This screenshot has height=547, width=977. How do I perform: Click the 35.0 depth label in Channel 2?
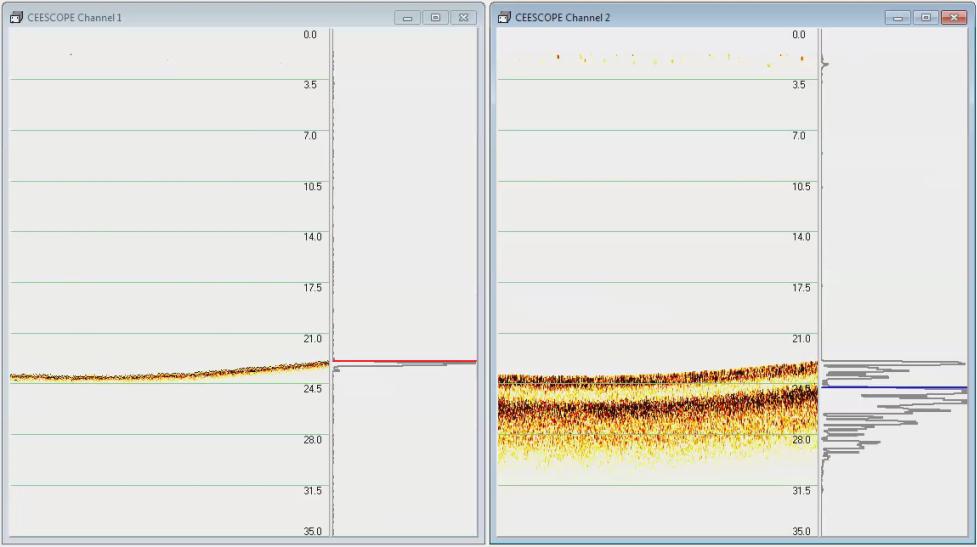coord(800,531)
